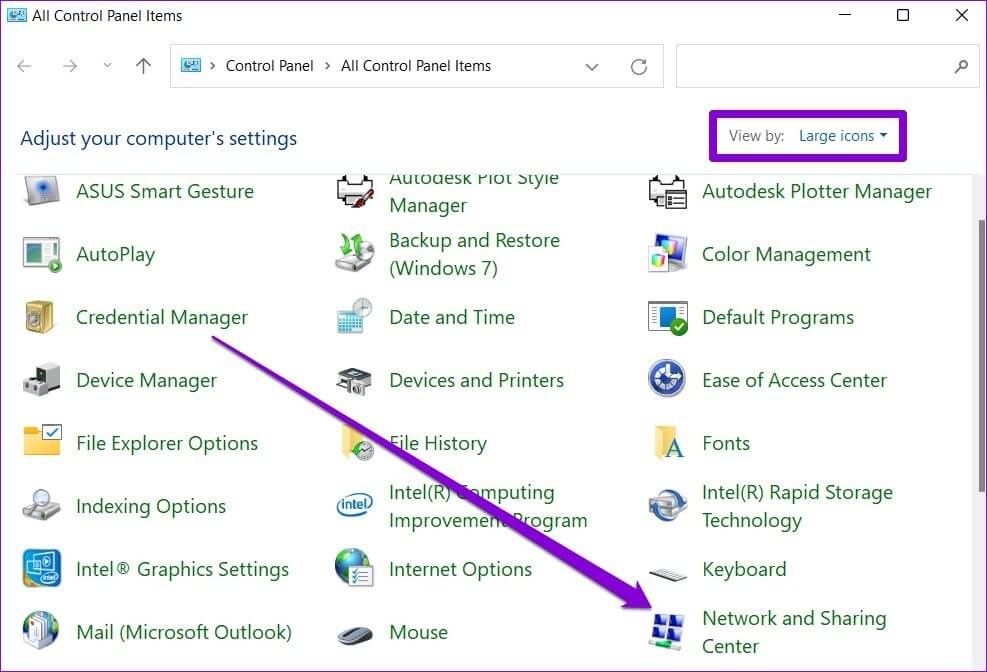This screenshot has width=987, height=672.
Task: Open the Intel Graphics Settings link
Action: click(x=183, y=569)
